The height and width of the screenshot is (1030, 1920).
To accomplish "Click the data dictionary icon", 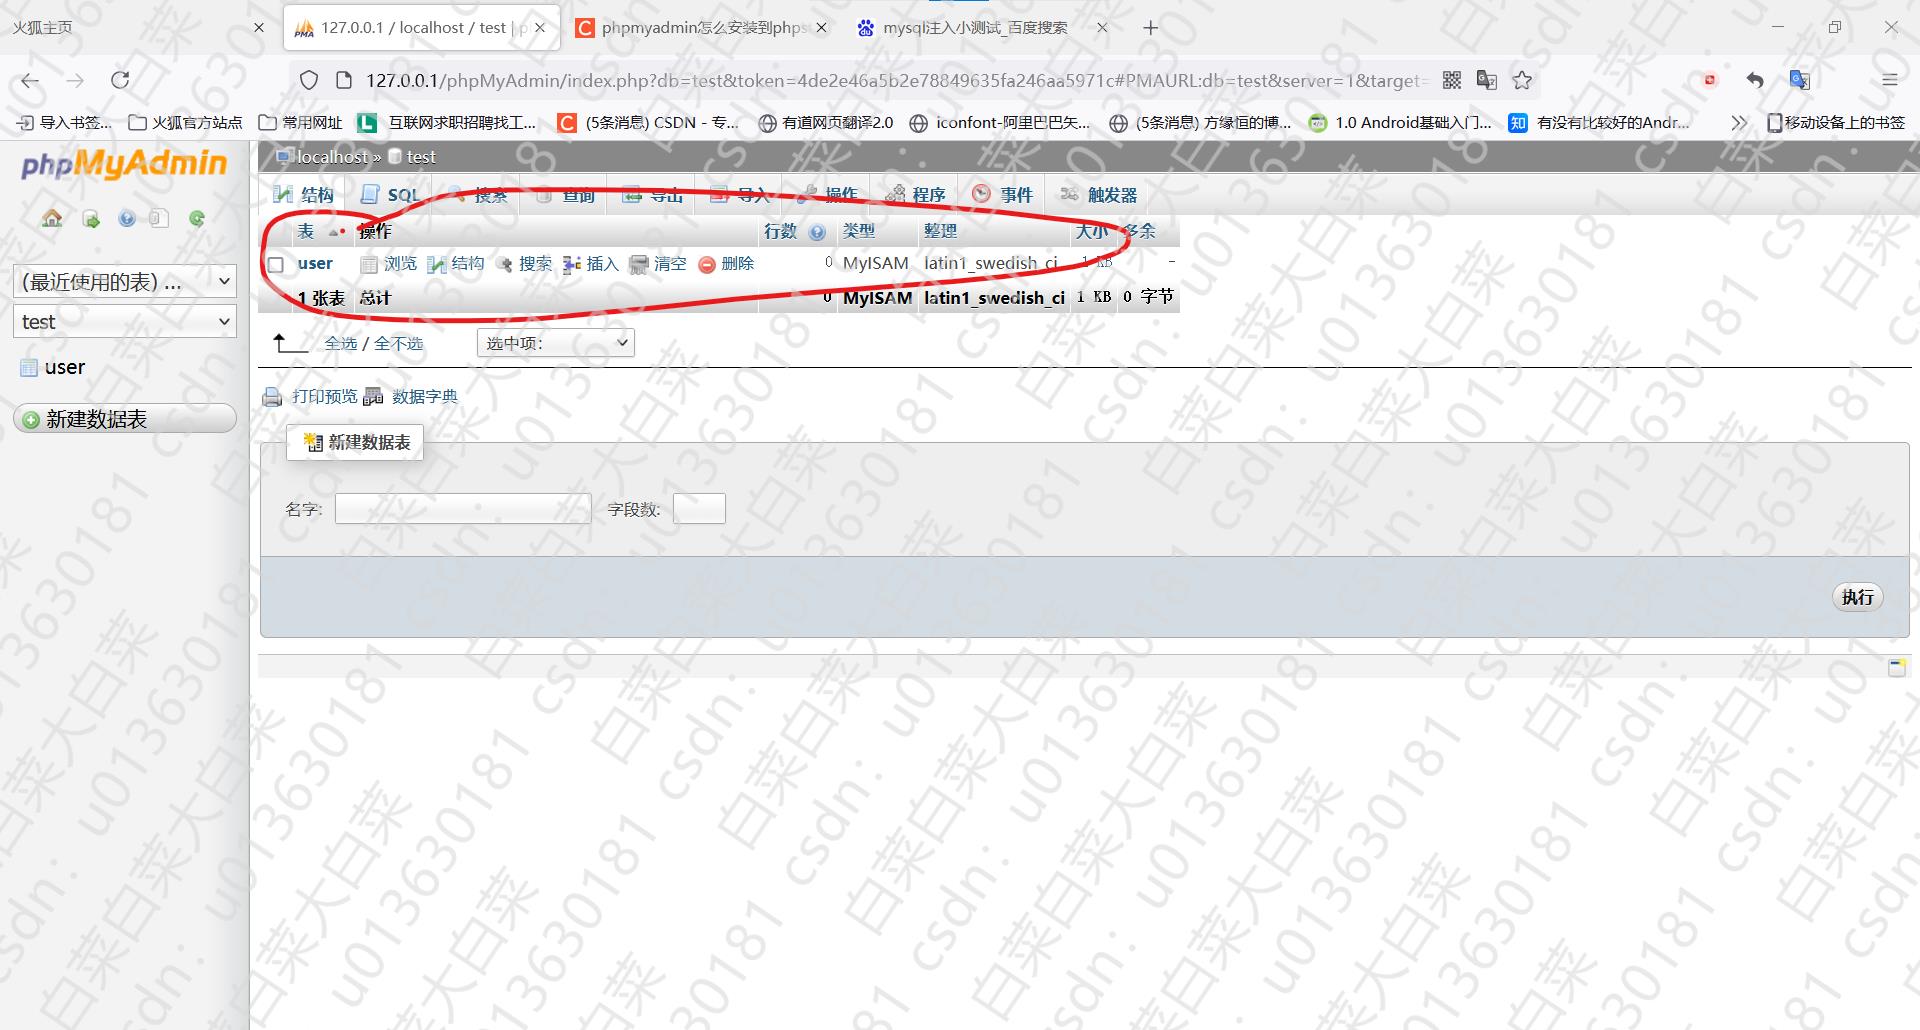I will pos(373,397).
